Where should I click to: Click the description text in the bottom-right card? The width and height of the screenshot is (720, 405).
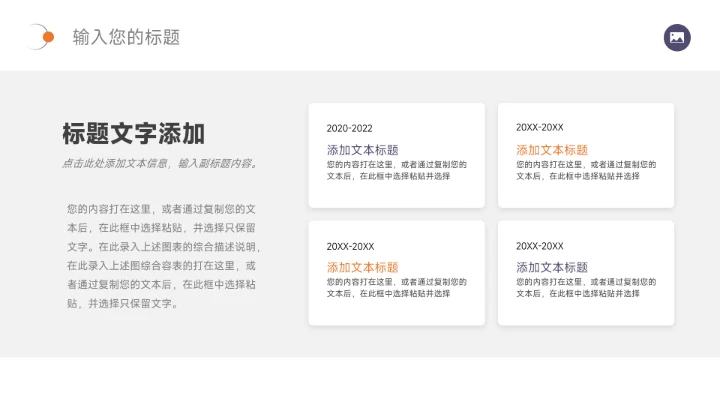click(586, 288)
